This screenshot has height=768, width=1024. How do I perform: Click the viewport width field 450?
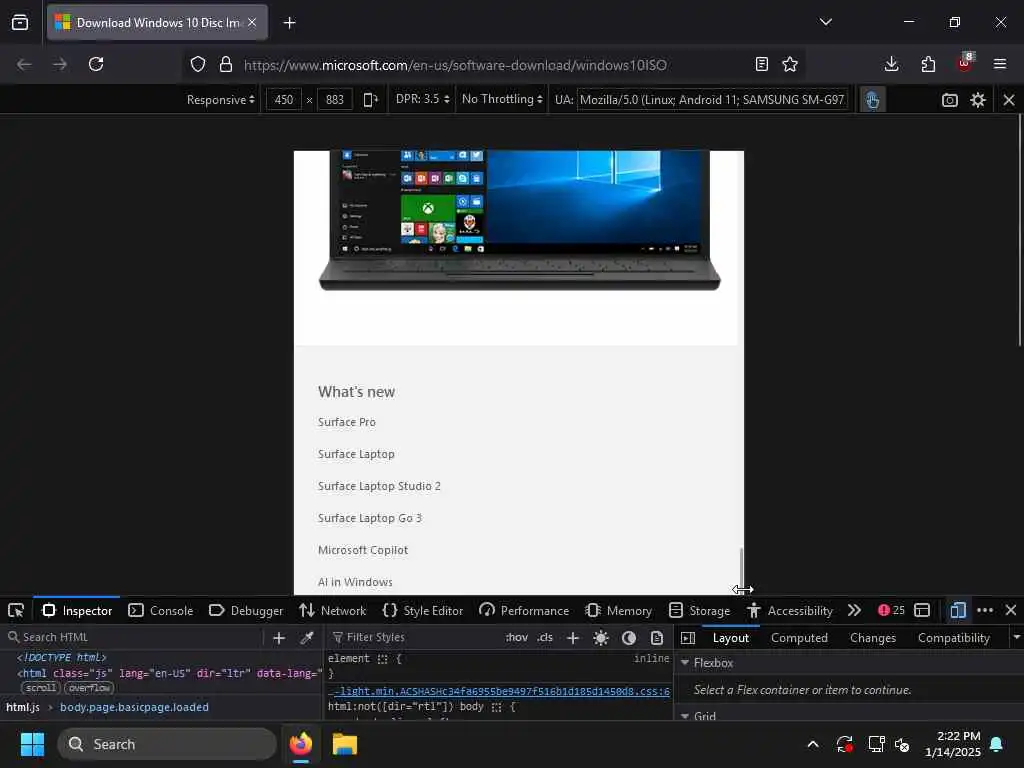point(283,100)
